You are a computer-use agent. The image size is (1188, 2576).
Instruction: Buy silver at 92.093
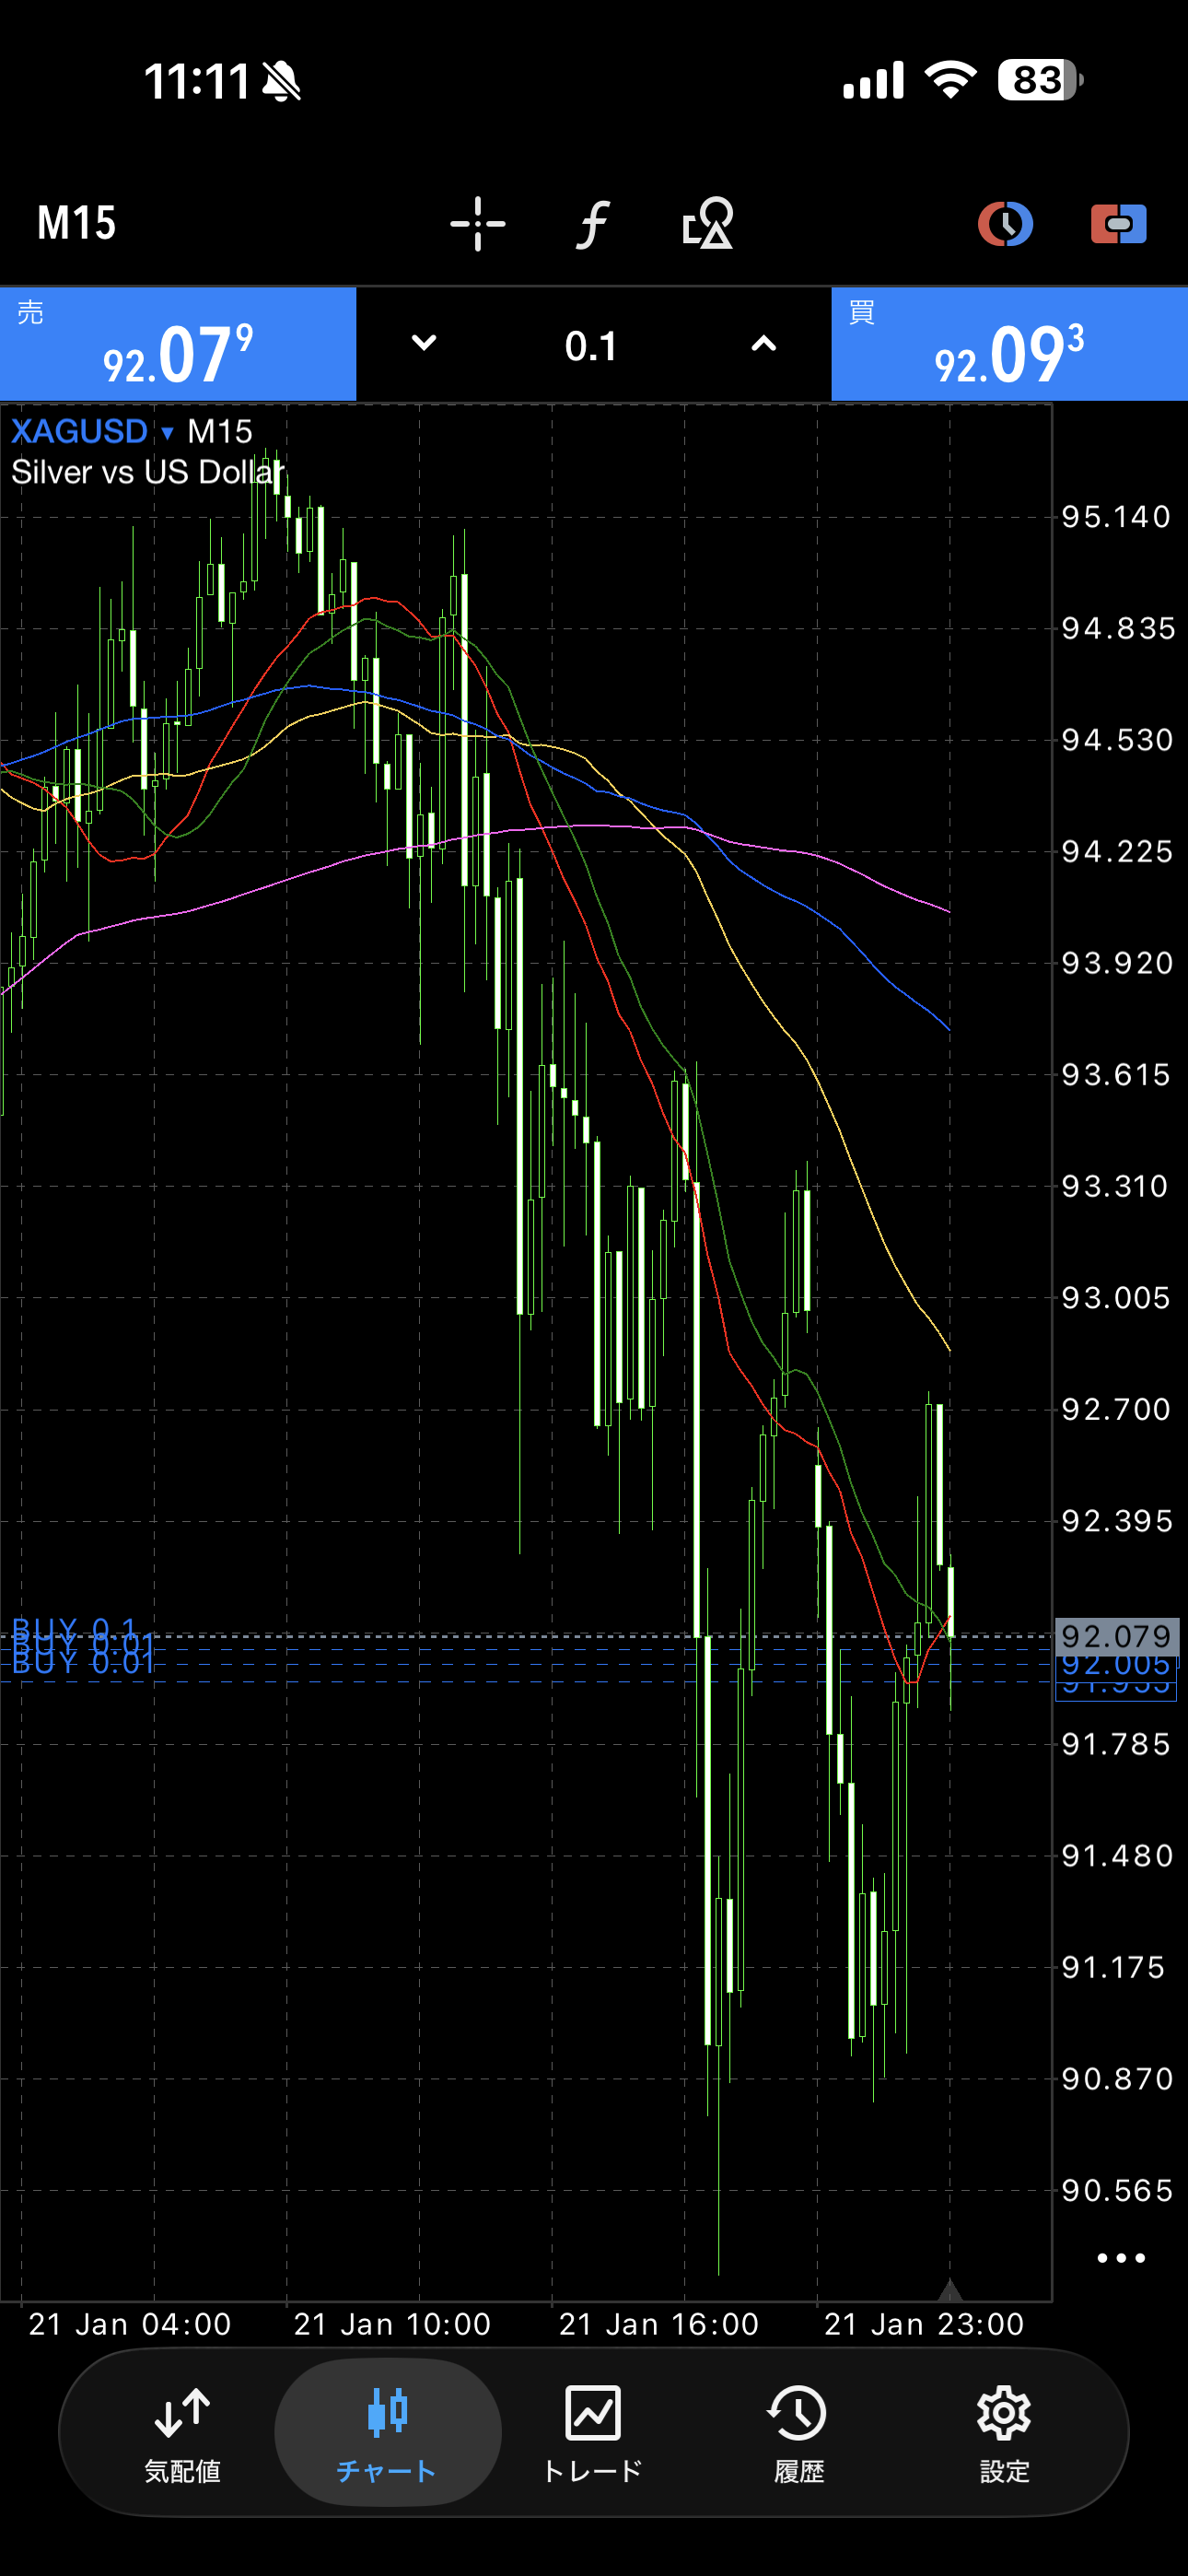pyautogui.click(x=1009, y=345)
